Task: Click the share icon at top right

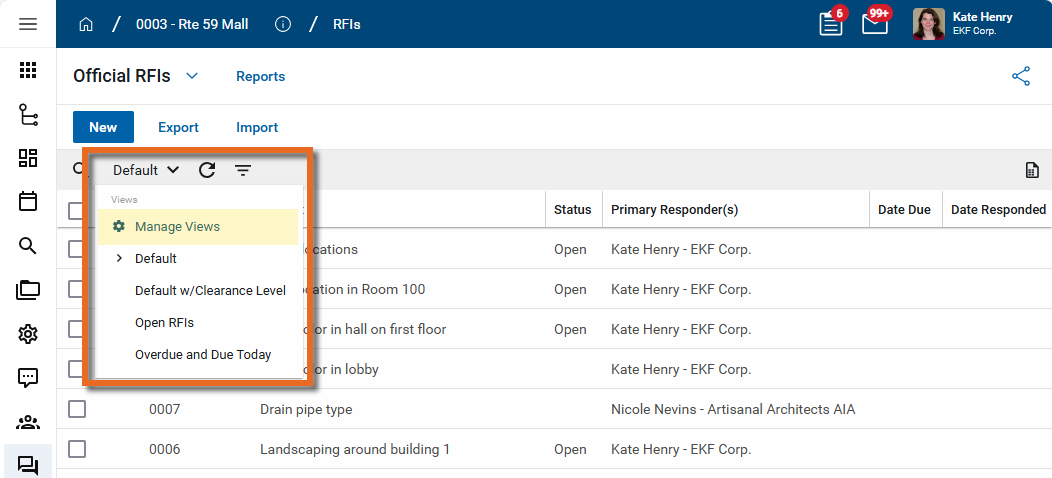Action: pyautogui.click(x=1021, y=76)
